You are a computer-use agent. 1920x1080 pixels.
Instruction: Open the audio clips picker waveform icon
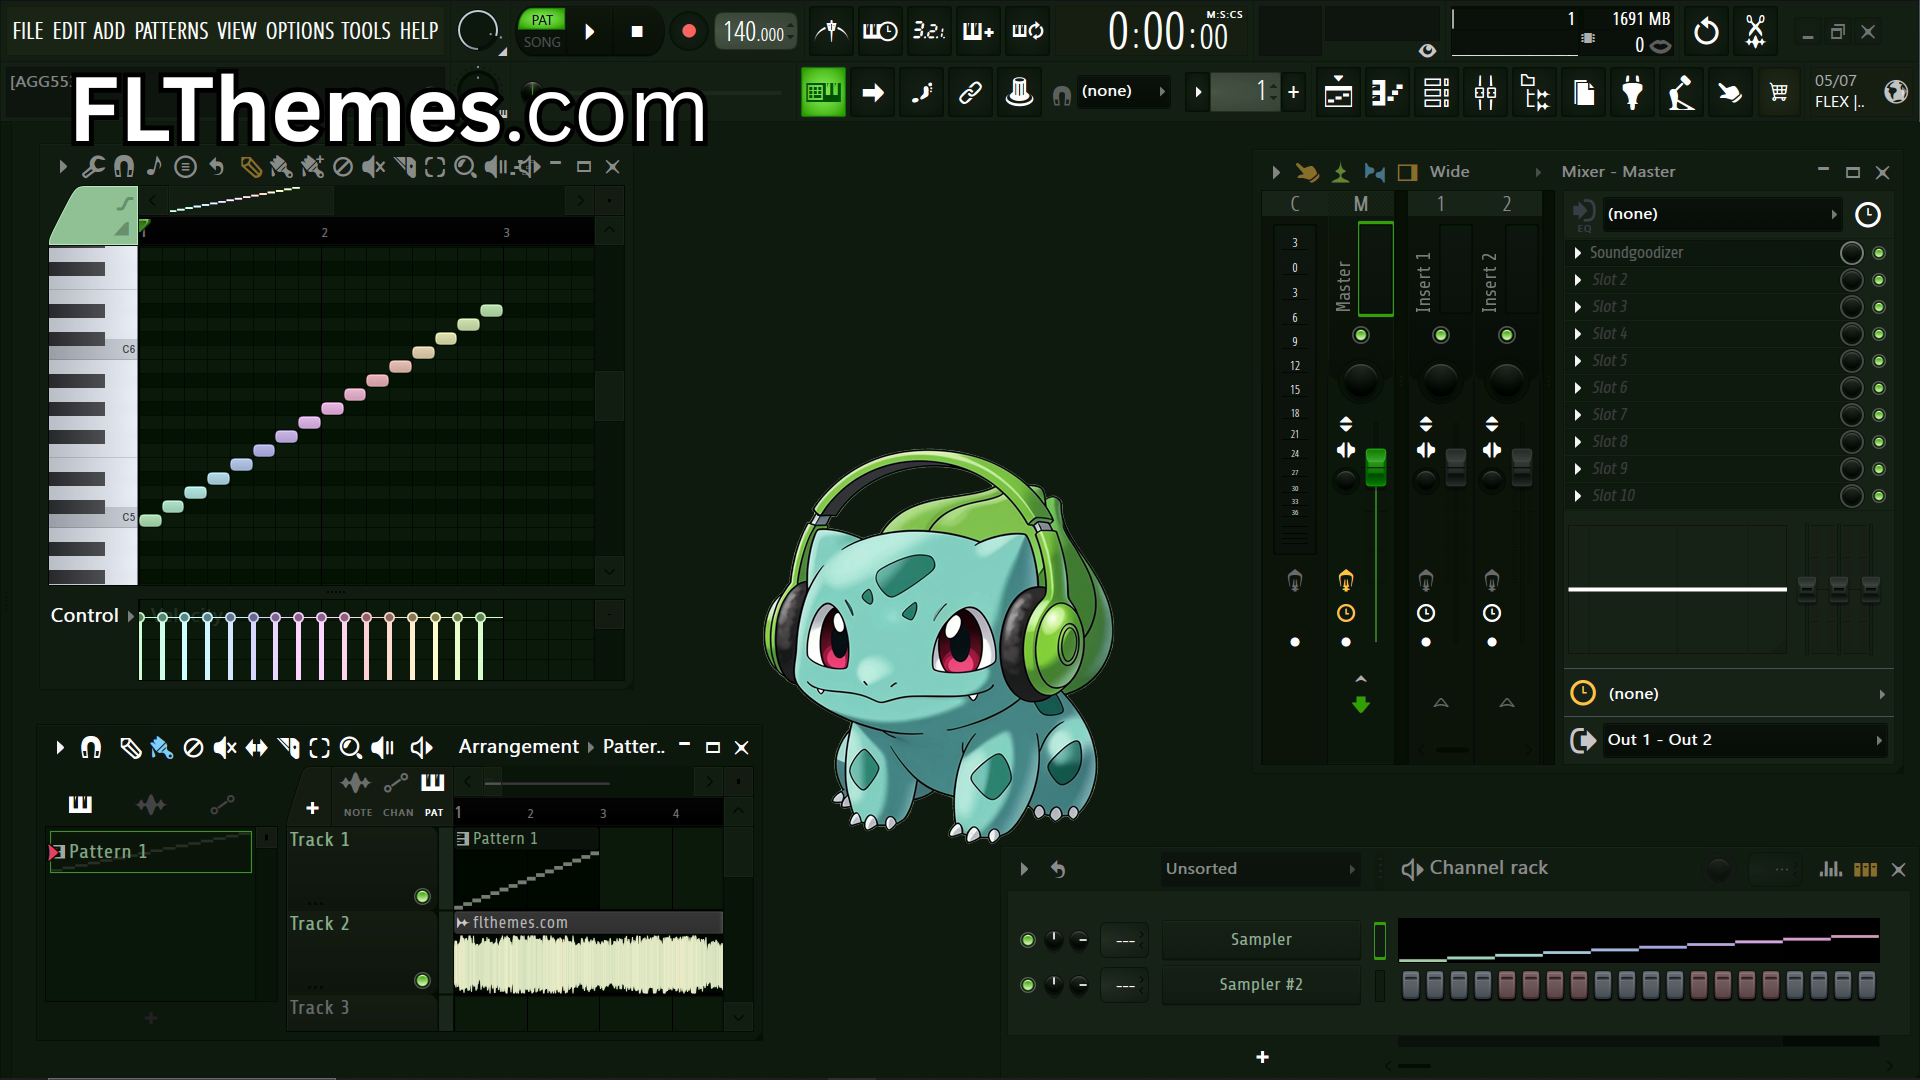pos(151,804)
